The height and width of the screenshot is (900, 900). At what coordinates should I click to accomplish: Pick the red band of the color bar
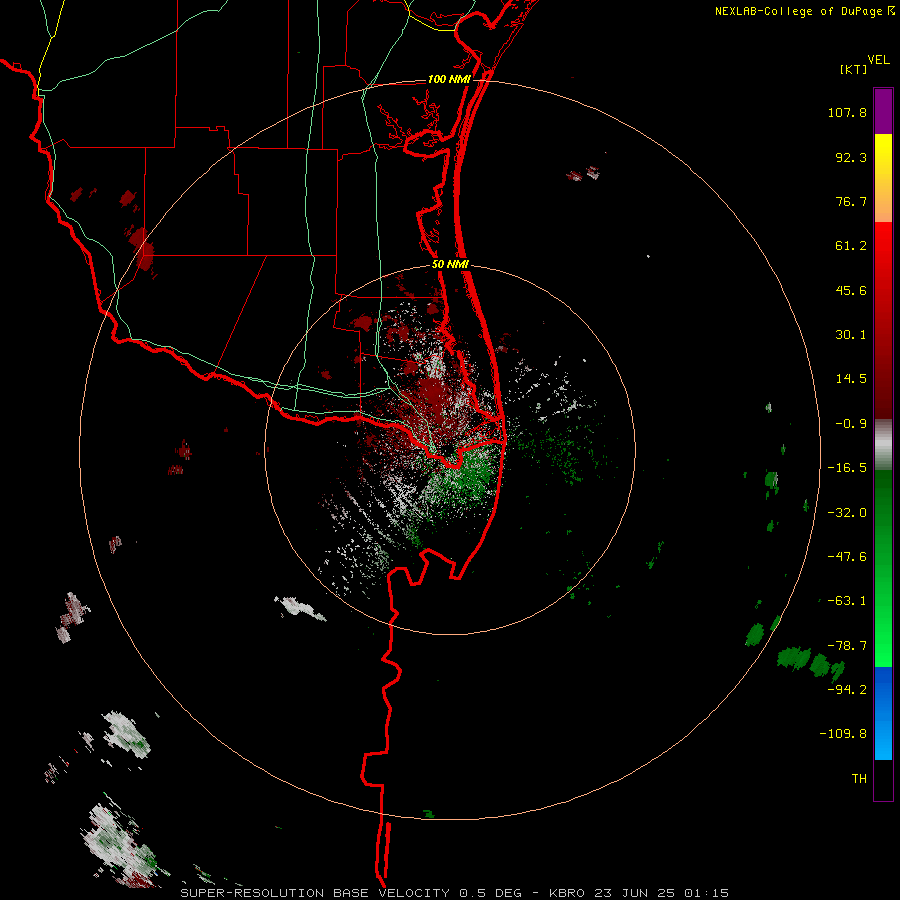(883, 320)
